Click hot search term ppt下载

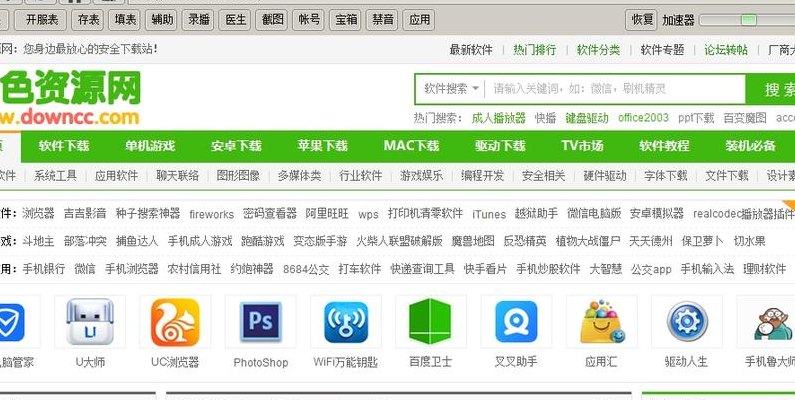[x=696, y=118]
